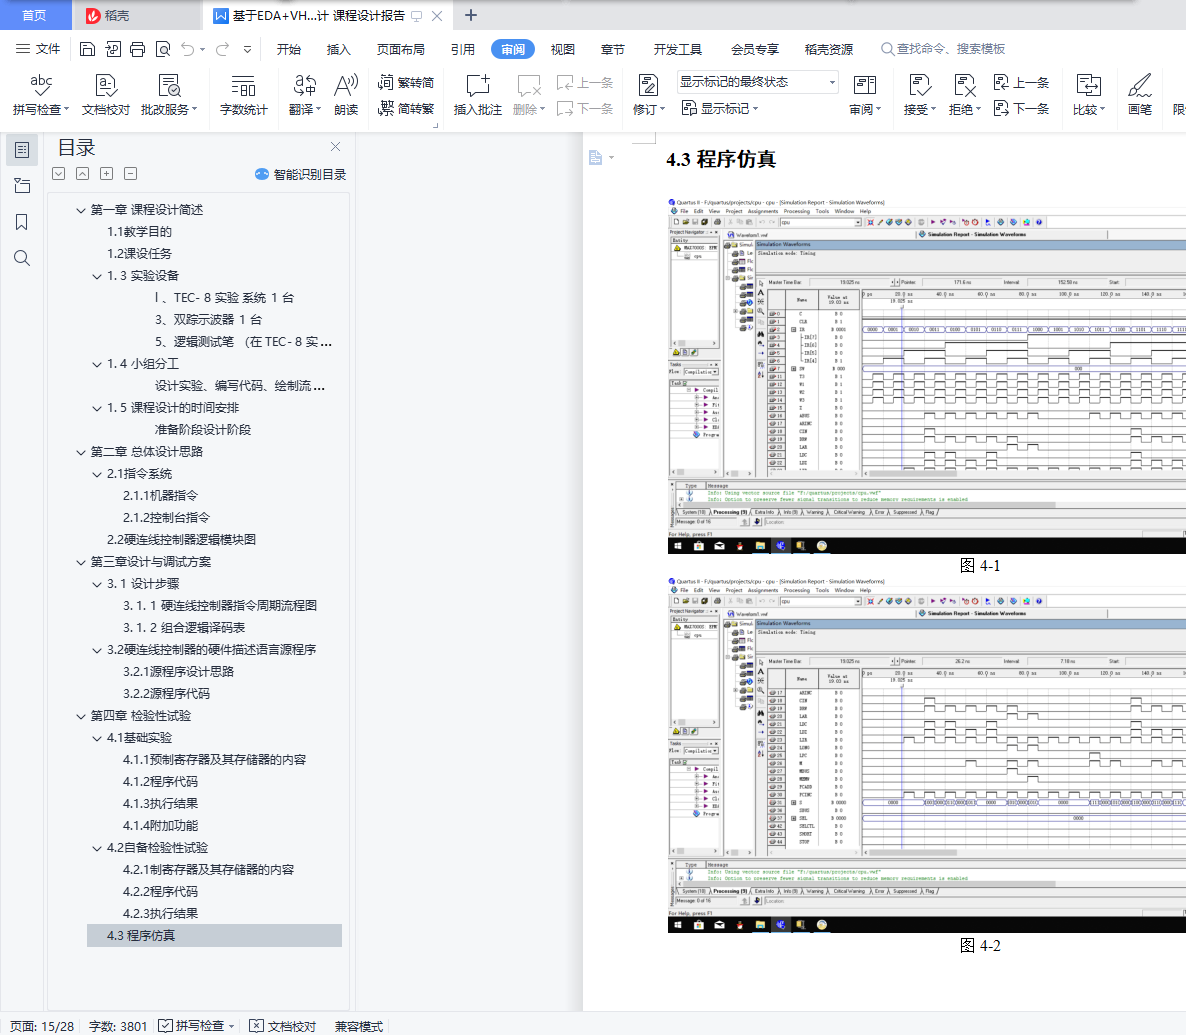Switch to the 插入 ribbon tab
Viewport: 1186px width, 1035px height.
[339, 49]
